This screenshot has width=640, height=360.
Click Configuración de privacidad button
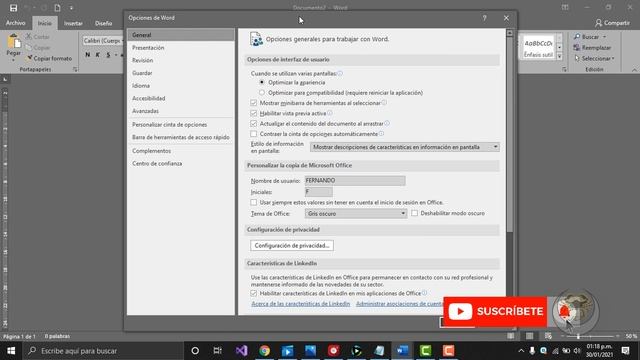coord(292,246)
